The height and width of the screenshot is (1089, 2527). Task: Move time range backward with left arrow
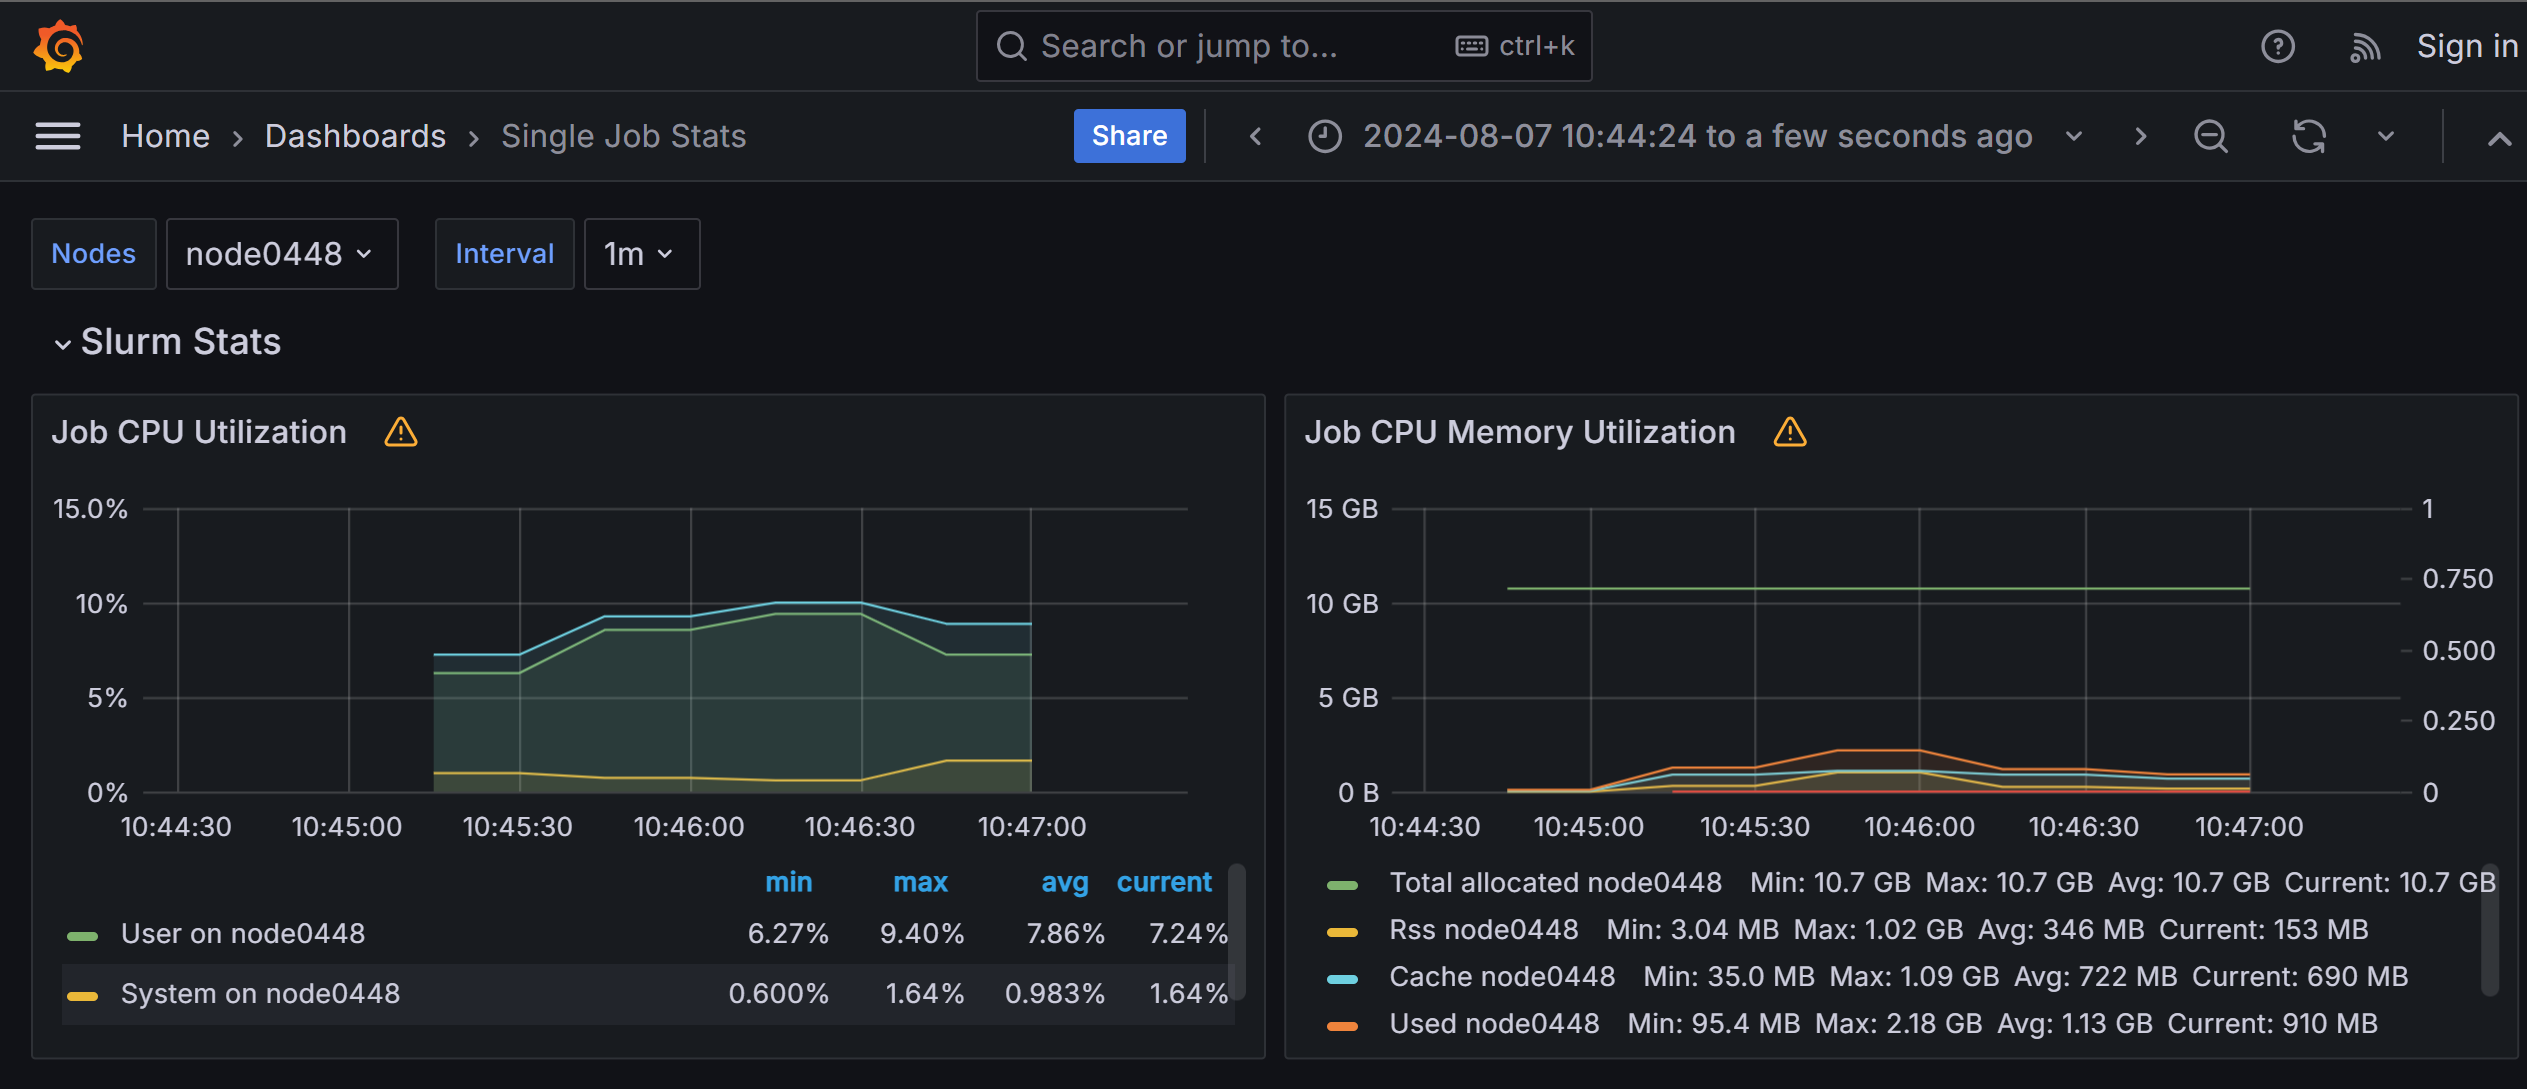tap(1256, 136)
